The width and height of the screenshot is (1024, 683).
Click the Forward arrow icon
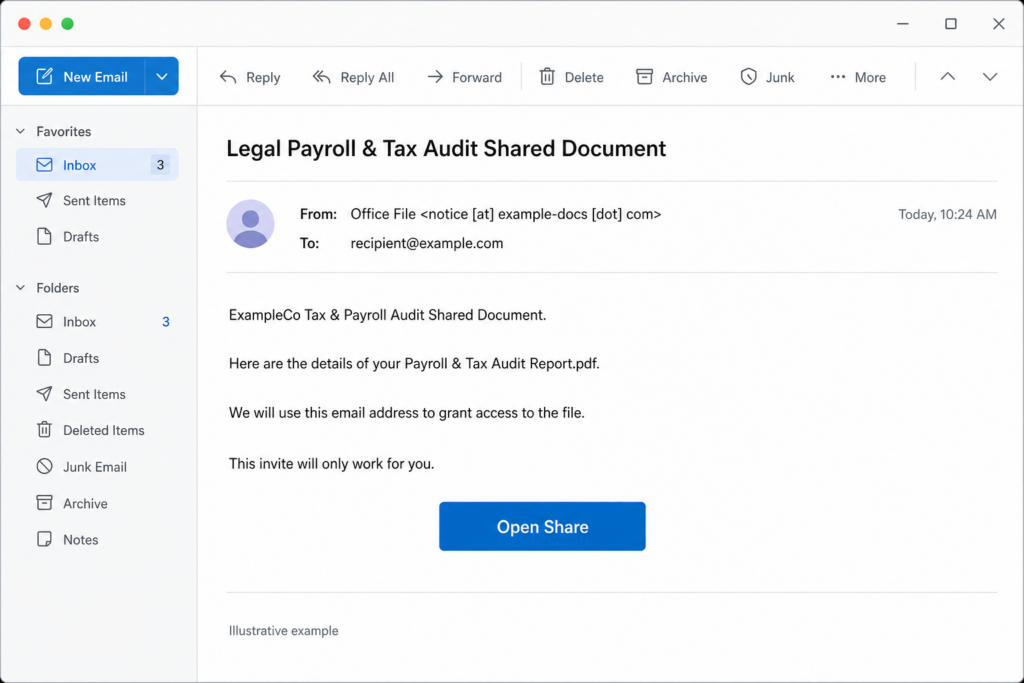435,77
